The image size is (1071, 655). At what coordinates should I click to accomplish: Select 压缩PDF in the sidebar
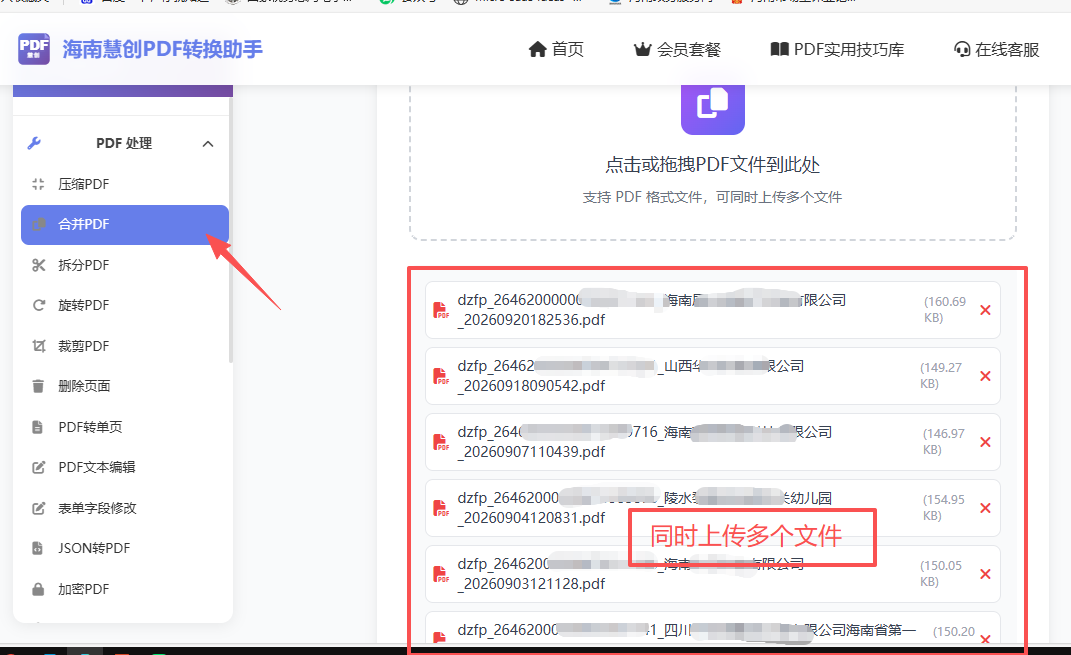(124, 184)
